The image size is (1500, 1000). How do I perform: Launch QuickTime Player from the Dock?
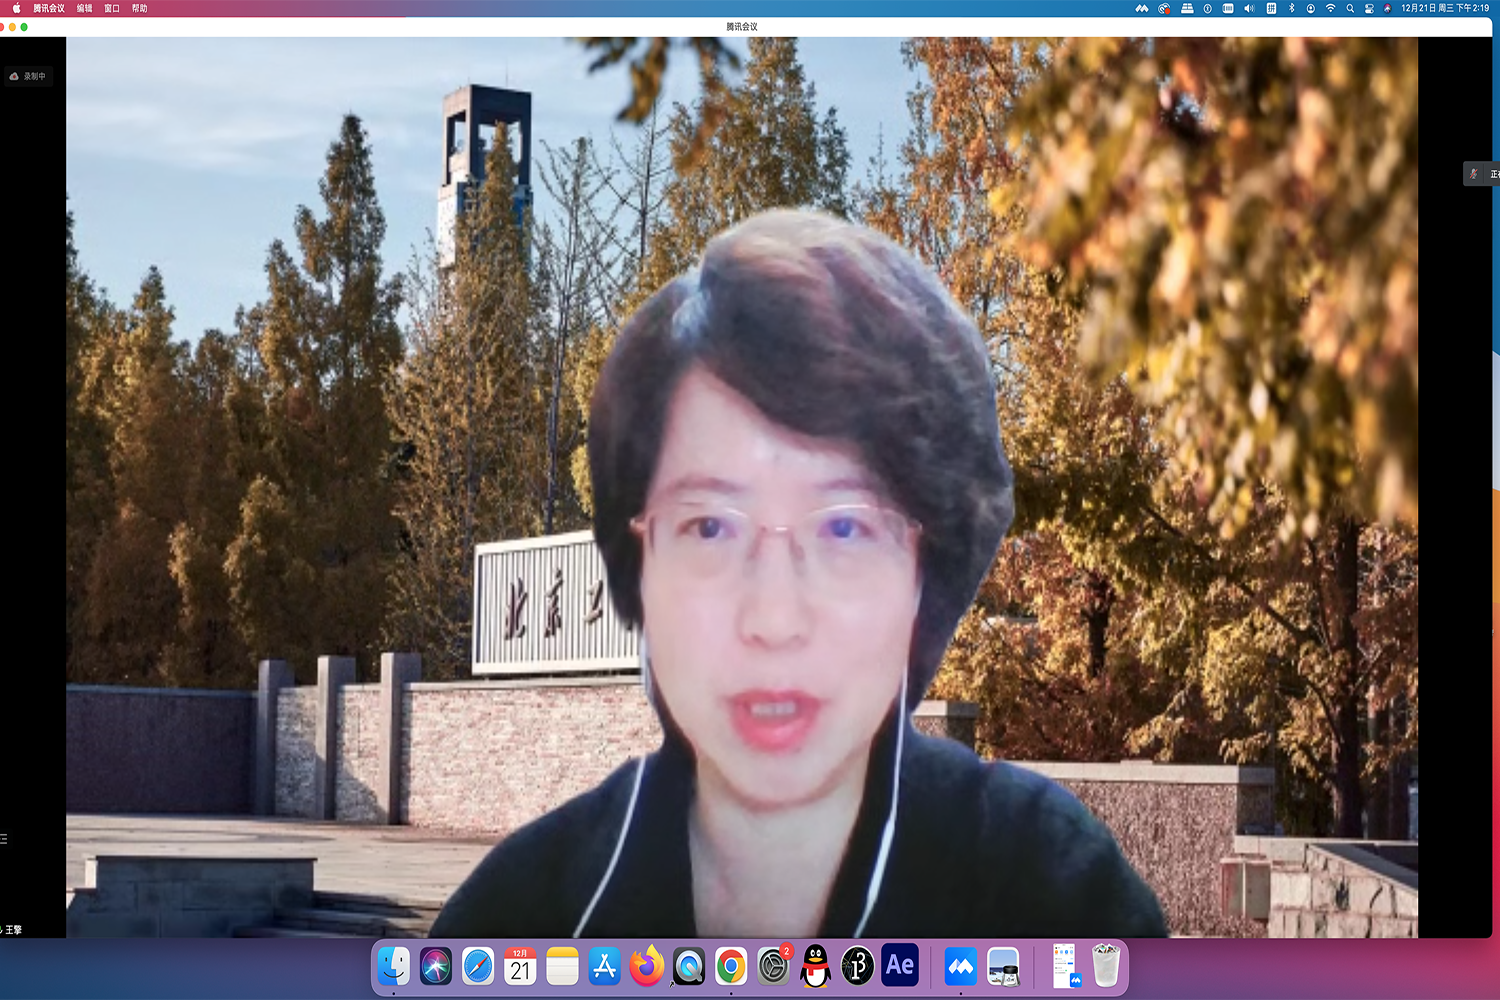[x=688, y=966]
